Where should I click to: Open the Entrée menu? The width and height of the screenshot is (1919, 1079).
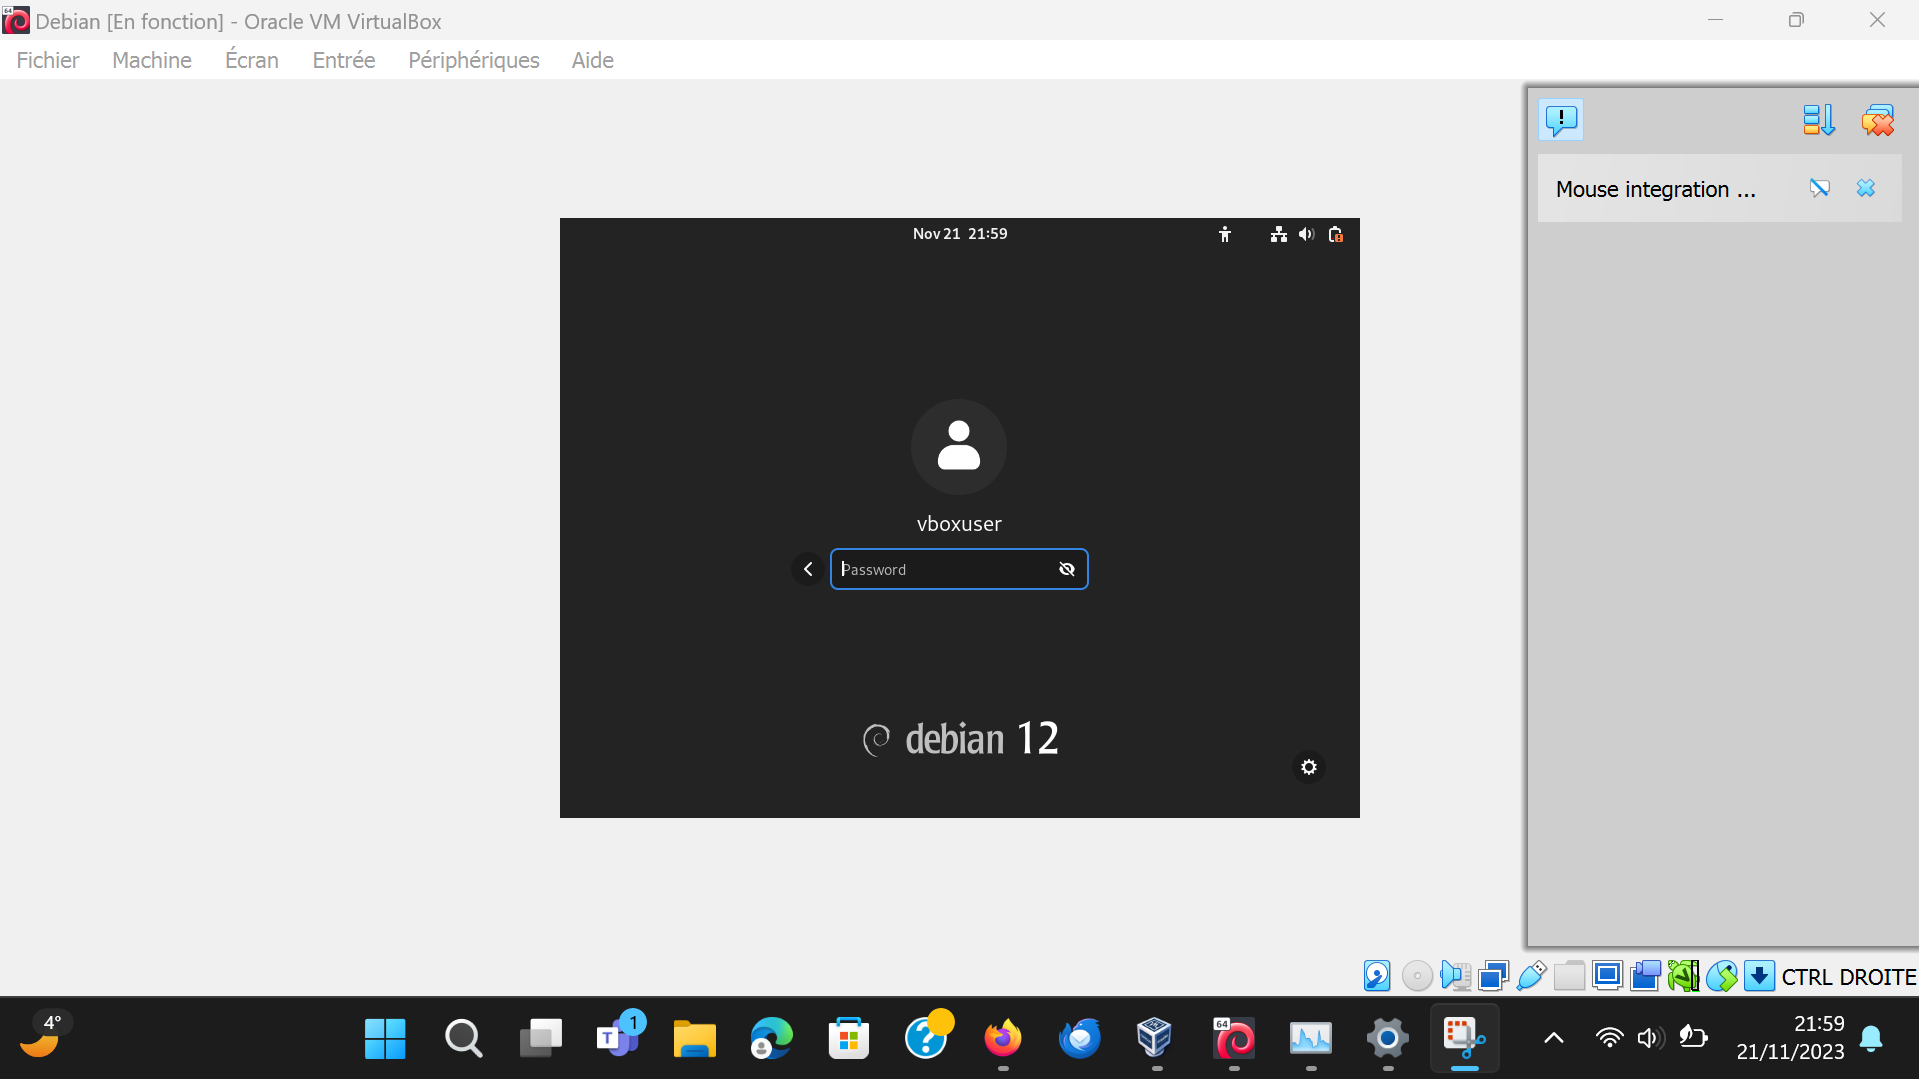344,60
